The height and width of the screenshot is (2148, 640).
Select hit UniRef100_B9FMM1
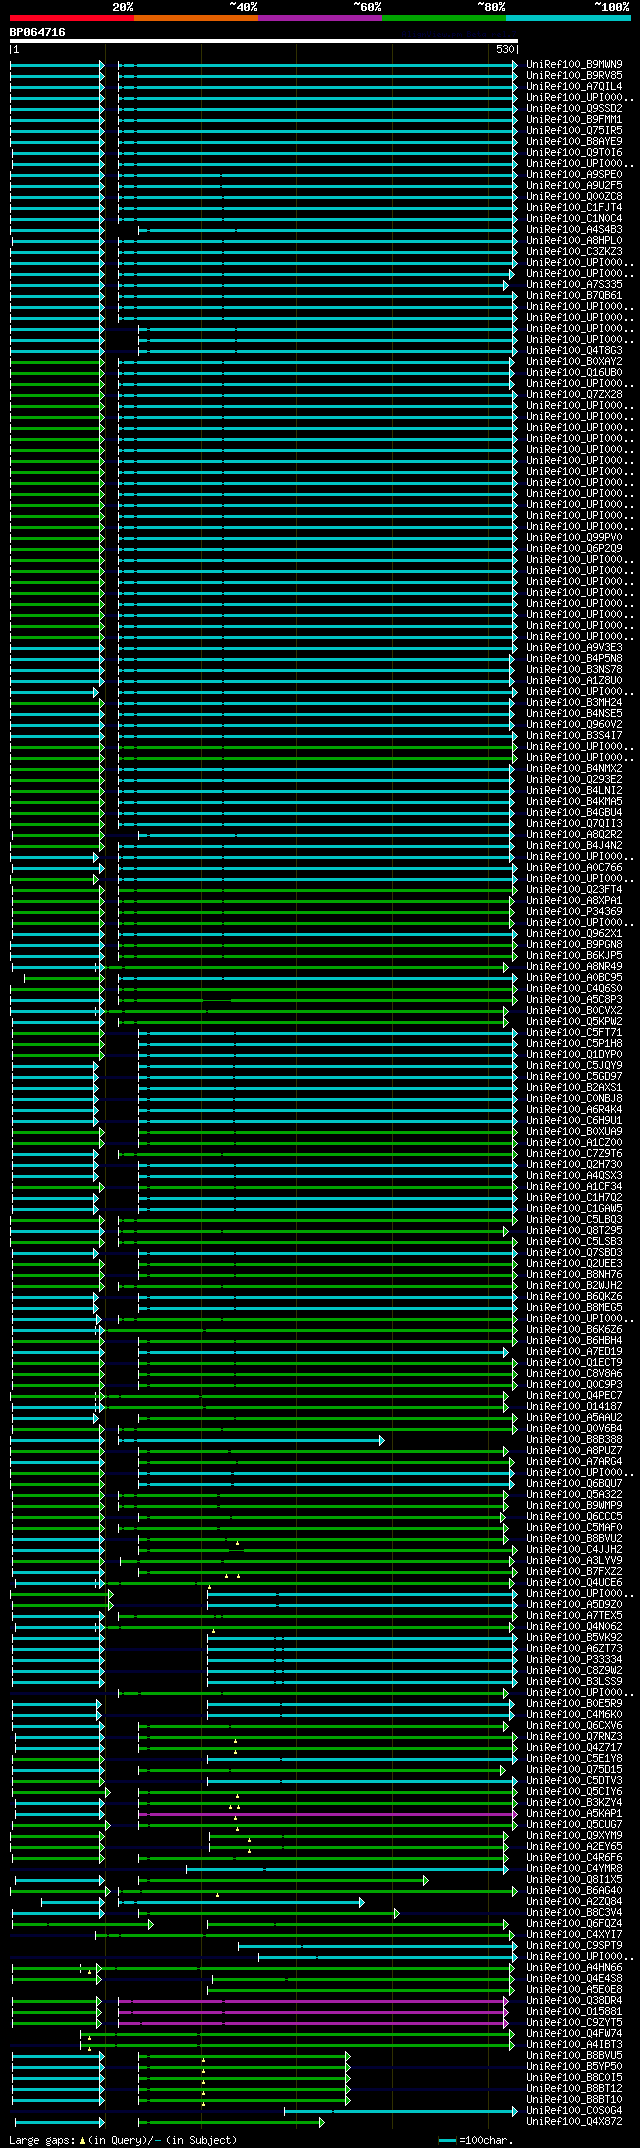pos(574,119)
